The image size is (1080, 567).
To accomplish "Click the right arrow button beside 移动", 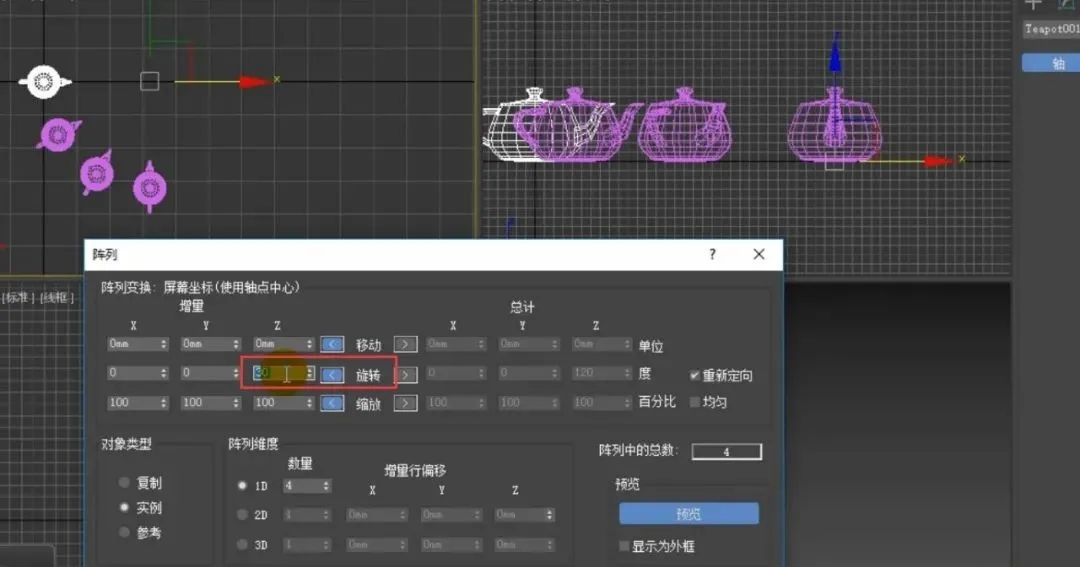I will click(405, 344).
